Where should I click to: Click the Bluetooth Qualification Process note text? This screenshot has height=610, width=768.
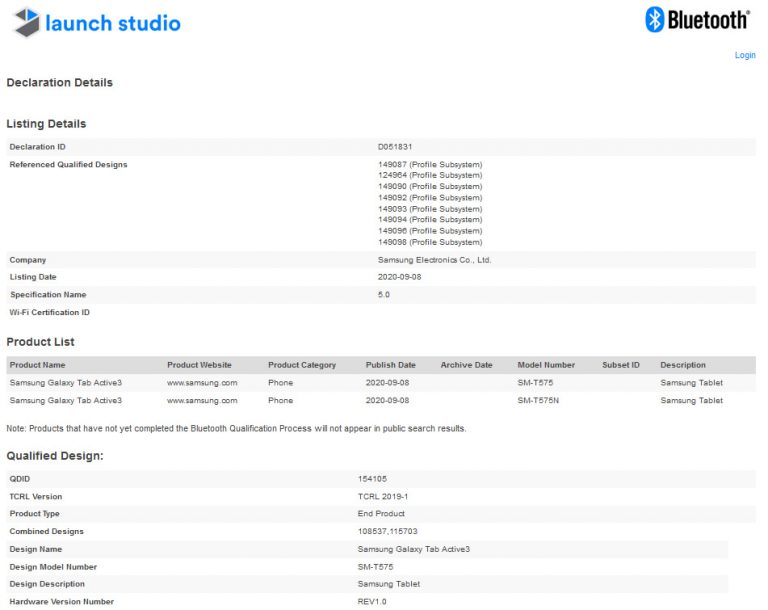236,428
